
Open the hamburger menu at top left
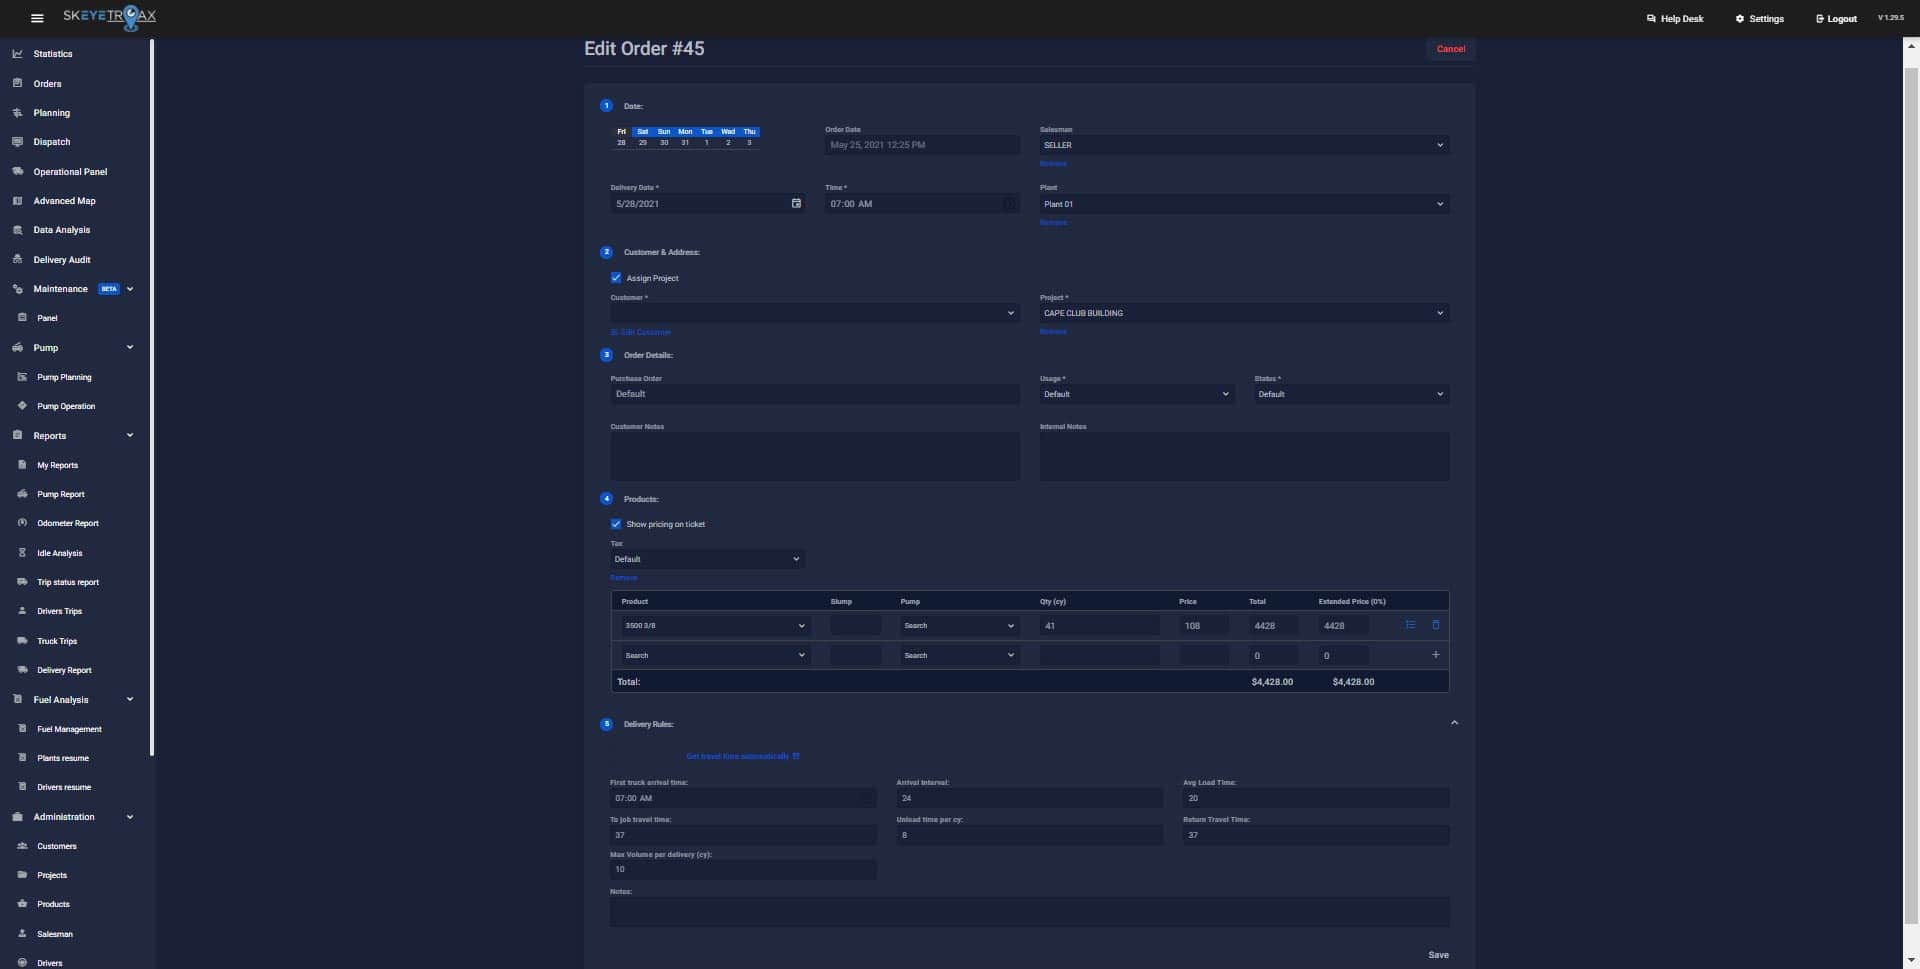(x=37, y=17)
